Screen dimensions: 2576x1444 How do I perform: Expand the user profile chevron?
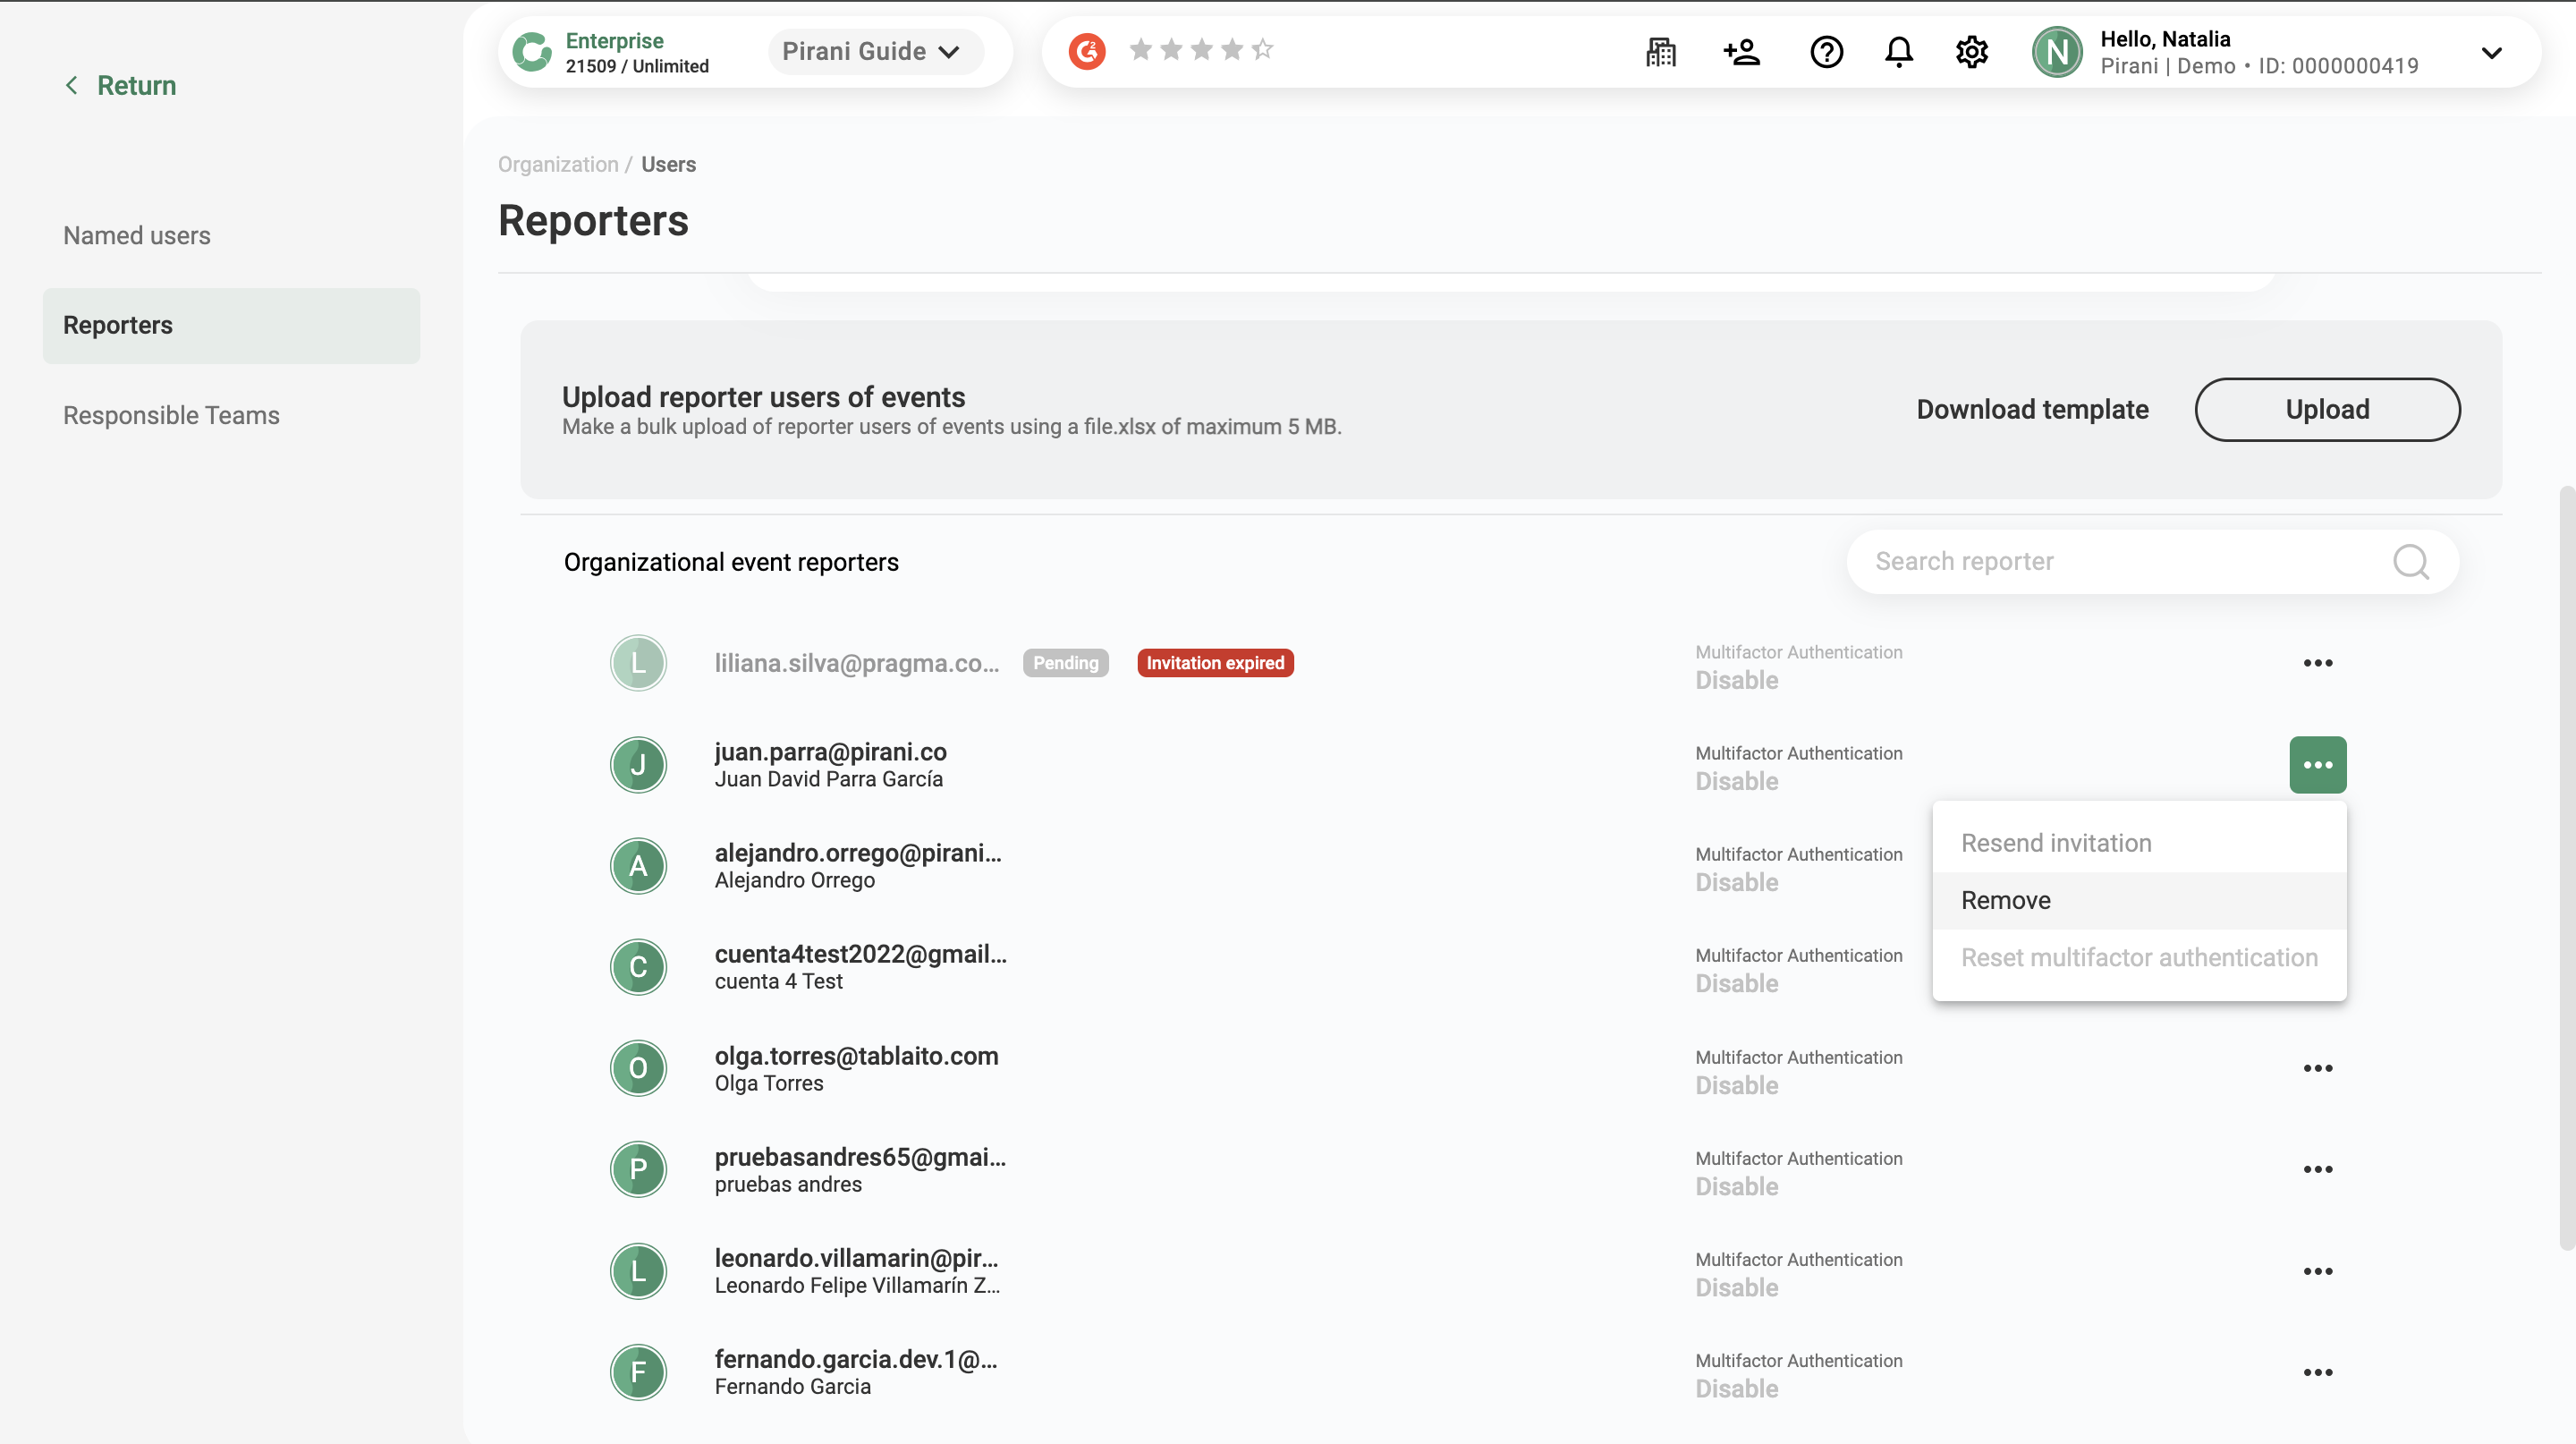[x=2491, y=52]
